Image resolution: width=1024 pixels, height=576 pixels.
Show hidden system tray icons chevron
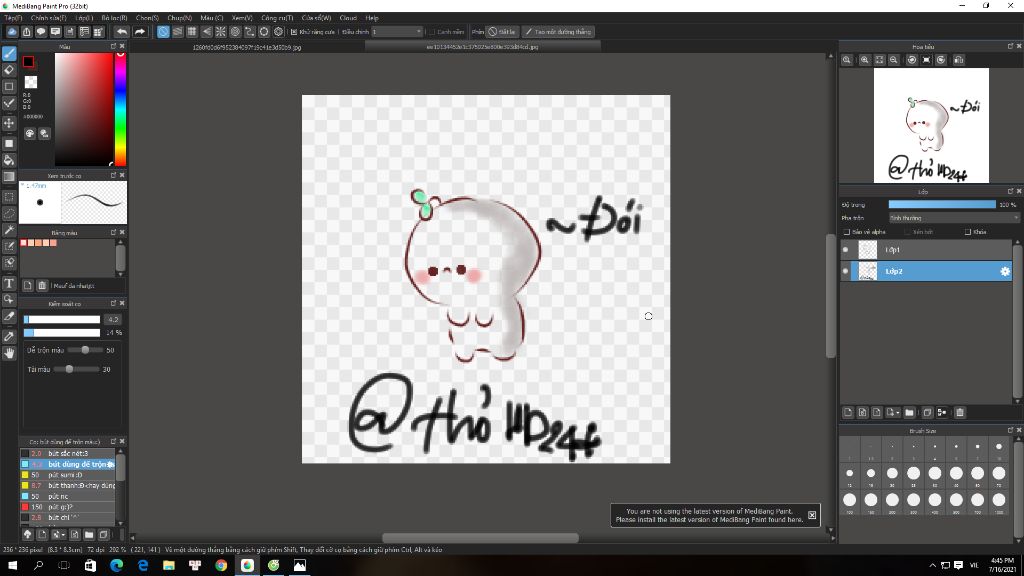click(932, 566)
